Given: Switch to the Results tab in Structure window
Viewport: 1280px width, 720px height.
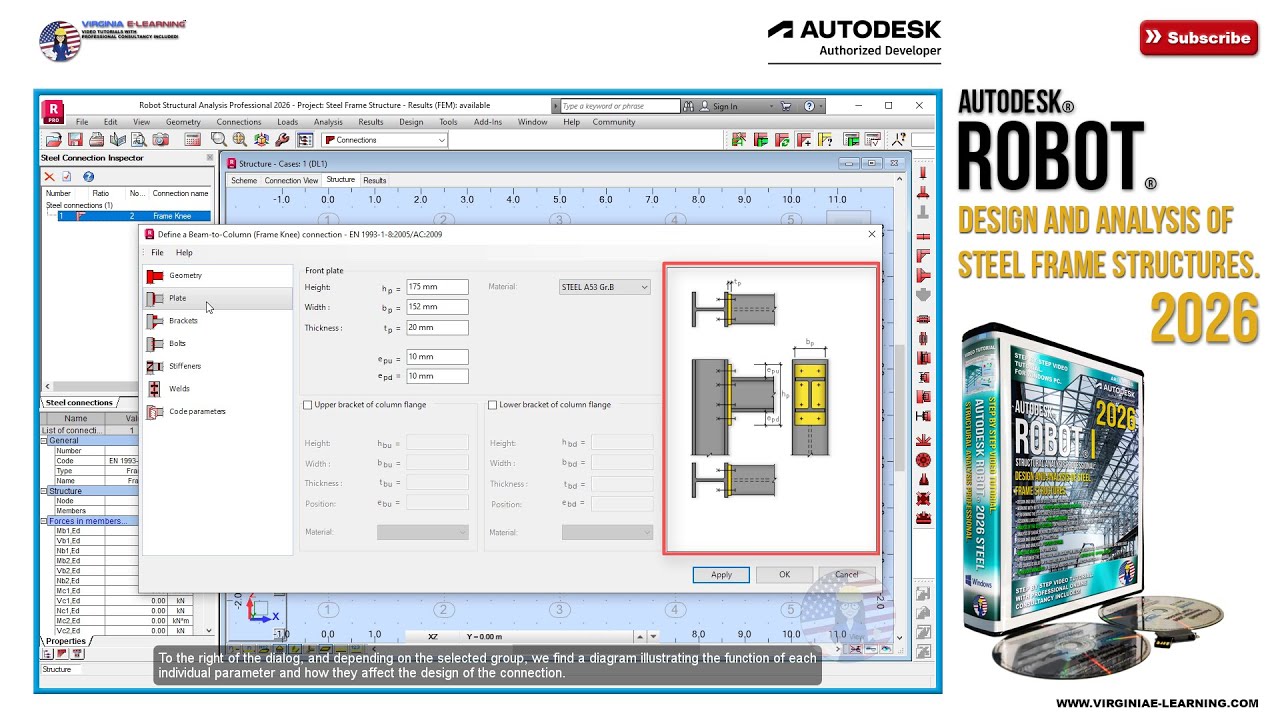Looking at the screenshot, I should point(375,181).
